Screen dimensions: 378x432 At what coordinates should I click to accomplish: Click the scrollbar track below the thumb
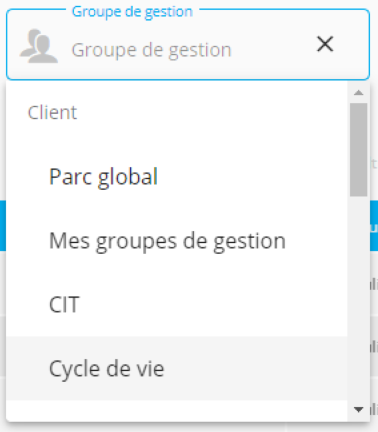(x=359, y=299)
